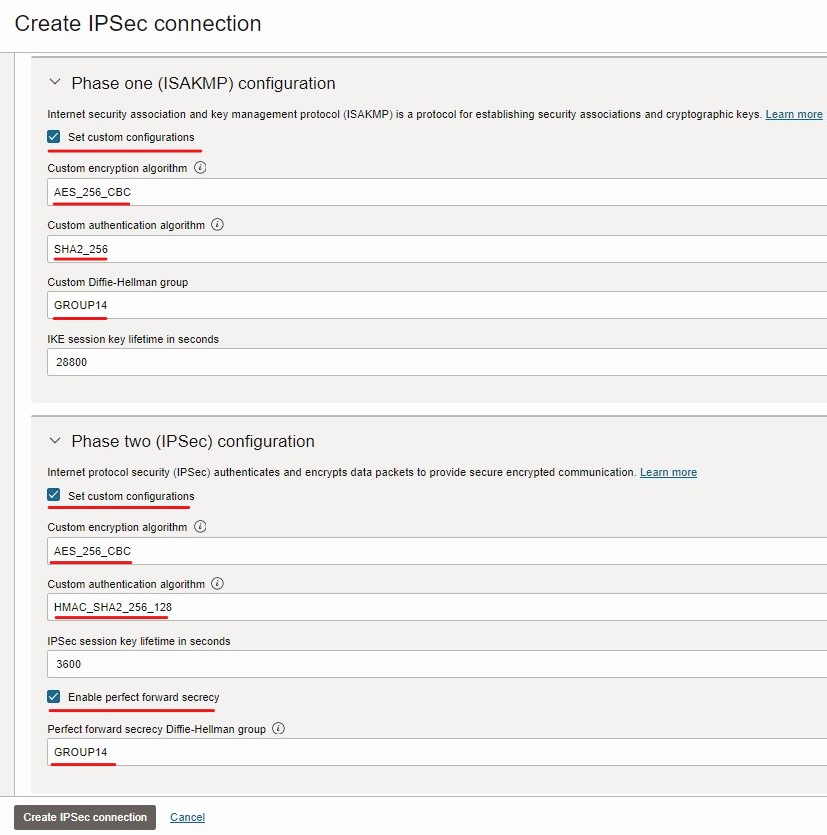Collapse Phase one (ISAKMP) configuration section
The image size is (827, 835).
(x=55, y=83)
